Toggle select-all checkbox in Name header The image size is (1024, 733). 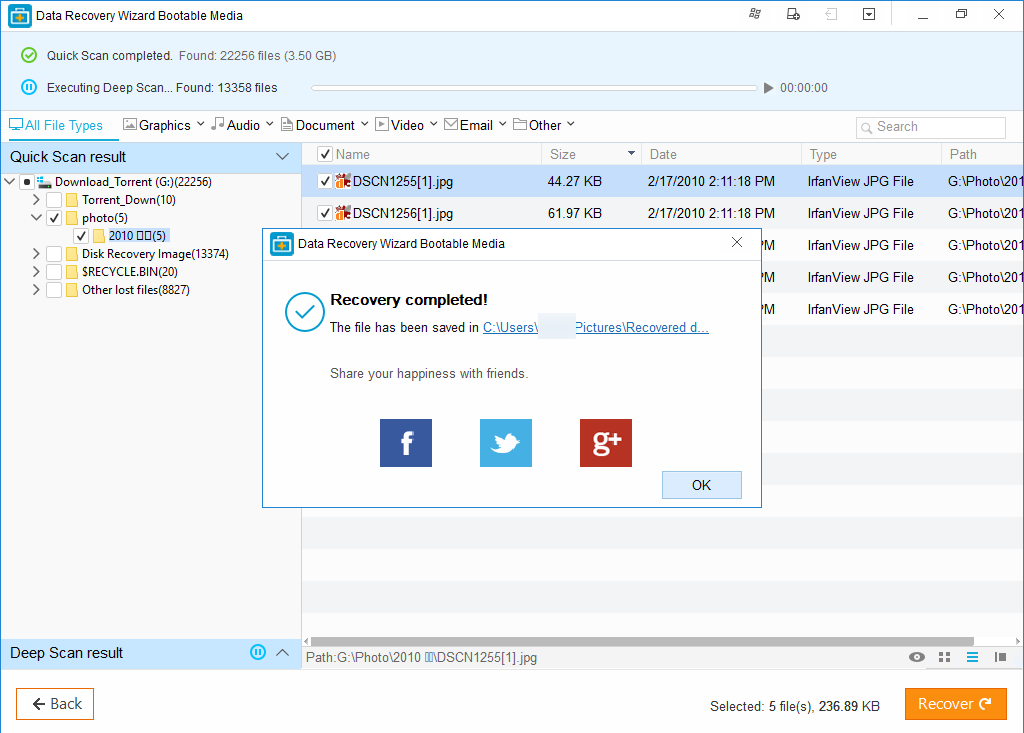pos(325,154)
